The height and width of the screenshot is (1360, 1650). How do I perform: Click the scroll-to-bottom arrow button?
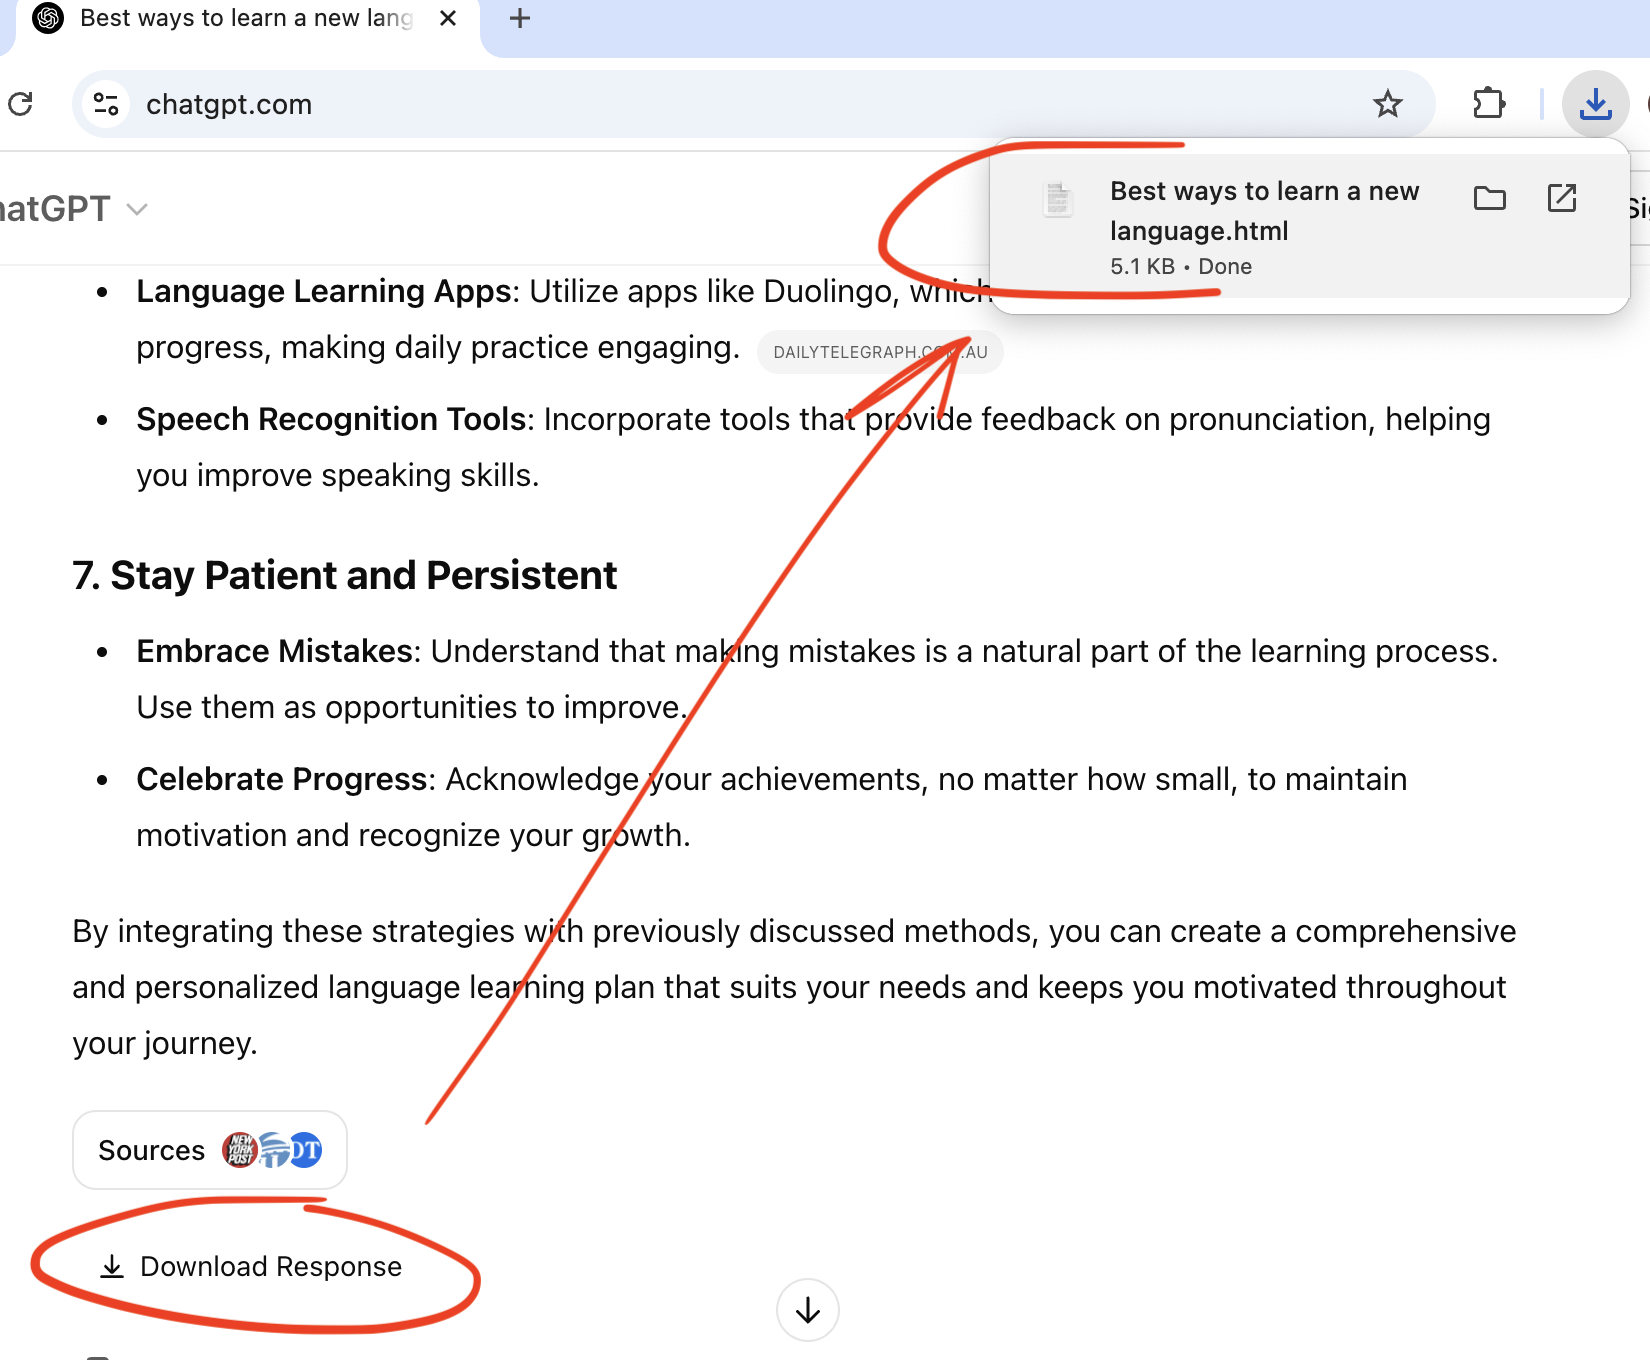click(x=808, y=1310)
